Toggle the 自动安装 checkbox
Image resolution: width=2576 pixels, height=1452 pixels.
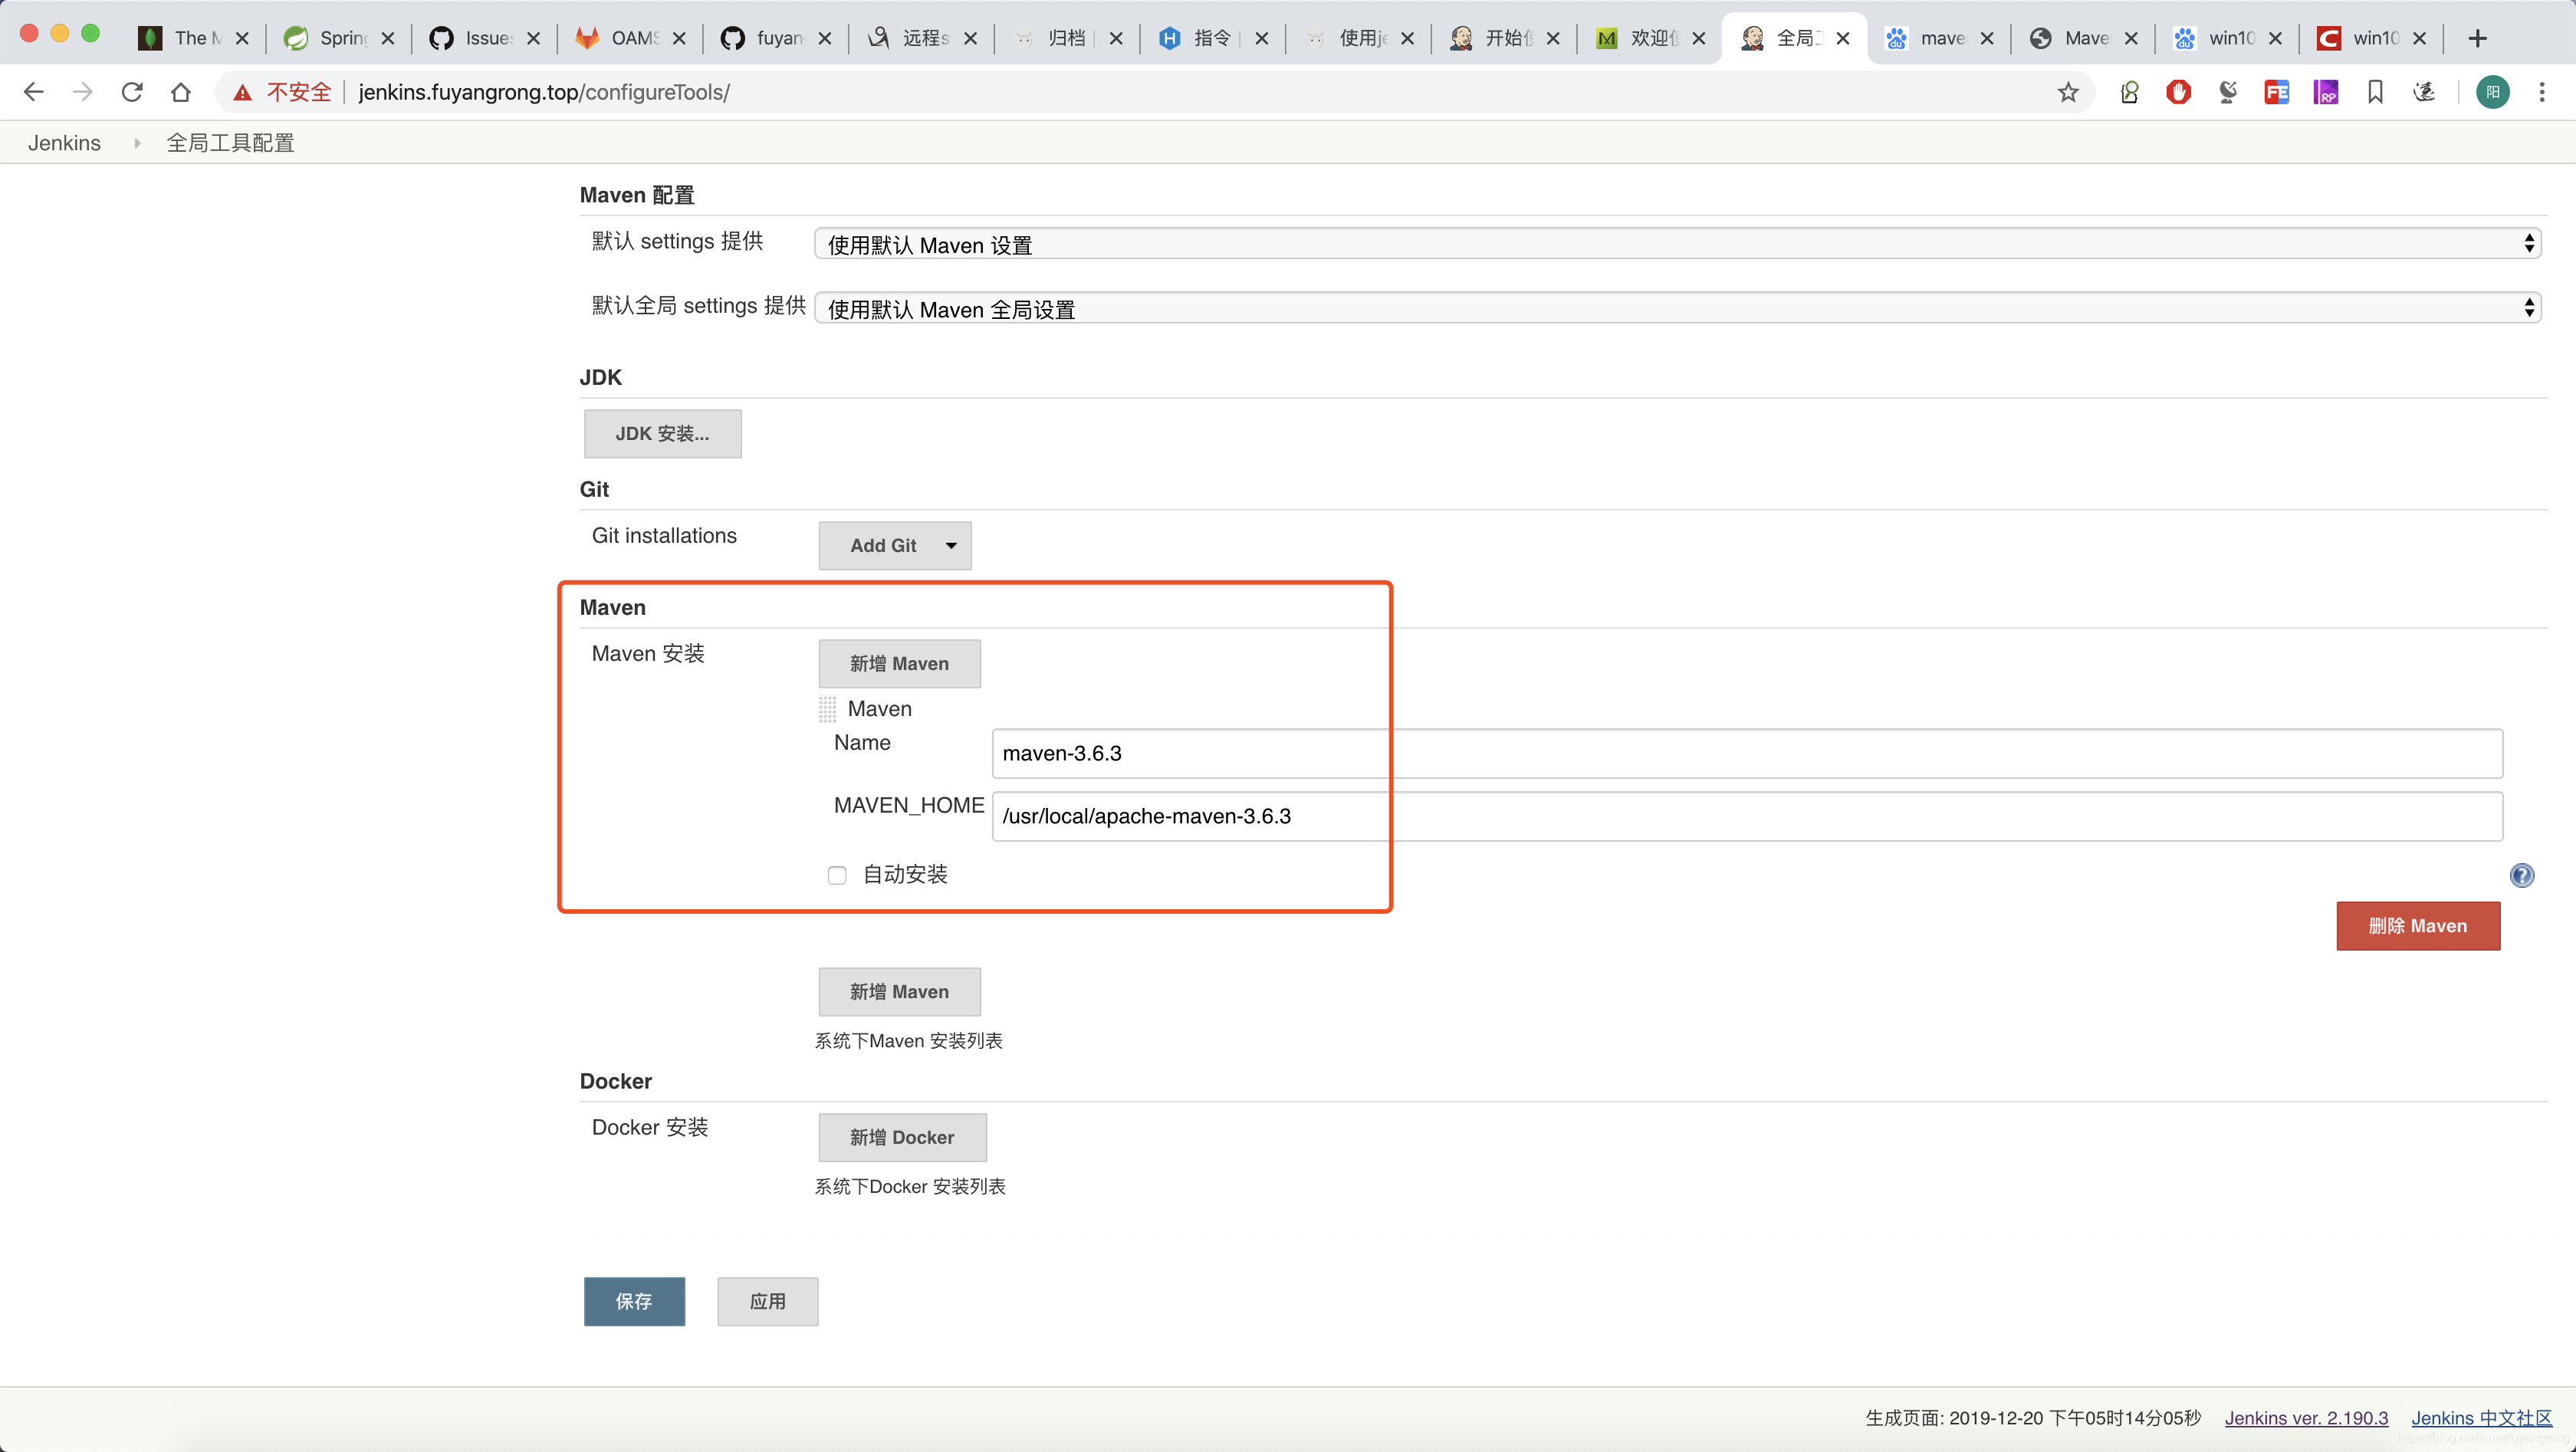[x=837, y=875]
